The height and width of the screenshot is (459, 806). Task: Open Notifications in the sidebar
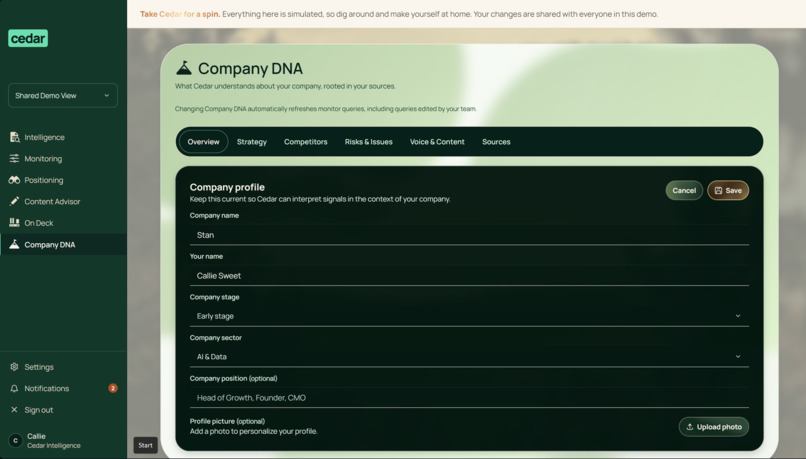[47, 389]
